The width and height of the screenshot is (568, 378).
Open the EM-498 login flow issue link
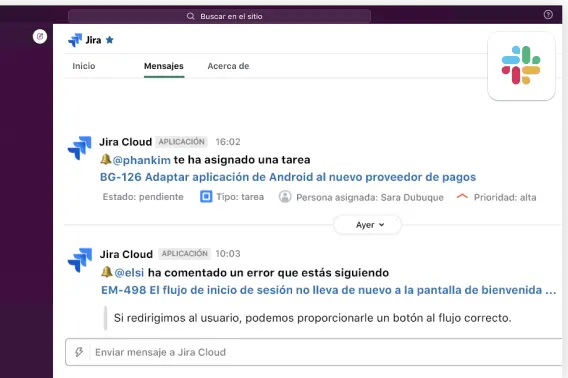point(329,290)
